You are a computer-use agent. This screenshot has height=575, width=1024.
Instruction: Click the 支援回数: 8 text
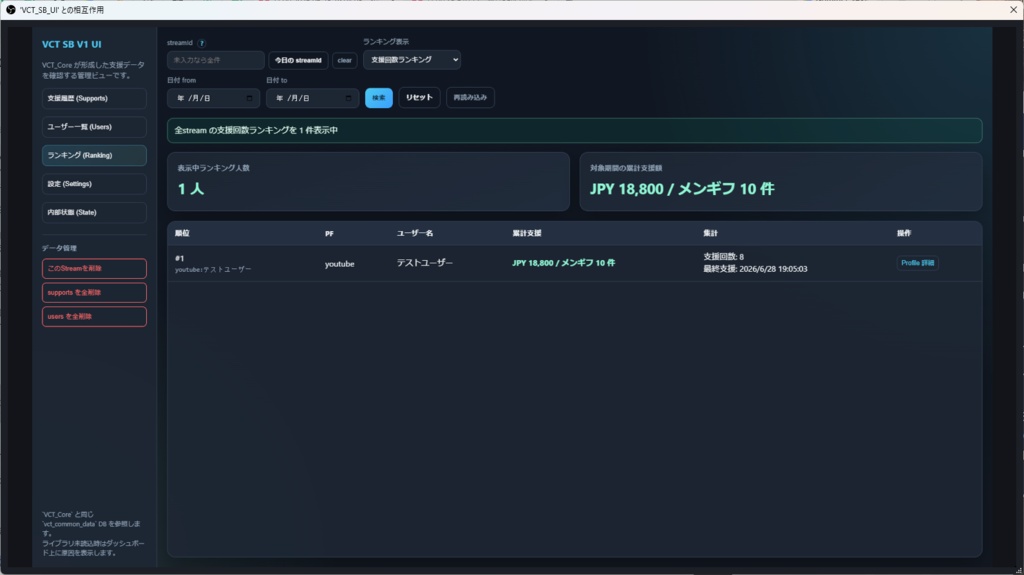[x=723, y=257]
